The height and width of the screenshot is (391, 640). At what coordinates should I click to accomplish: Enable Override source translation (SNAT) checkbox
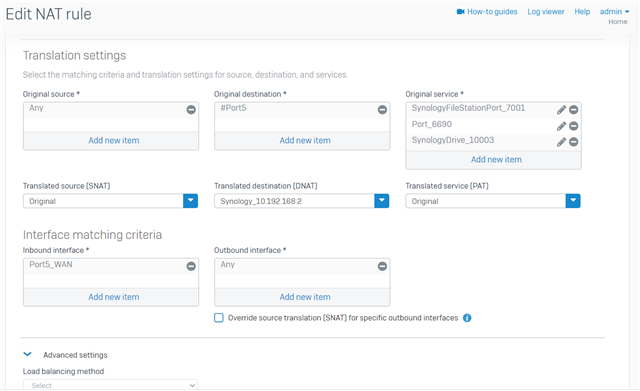(x=219, y=318)
